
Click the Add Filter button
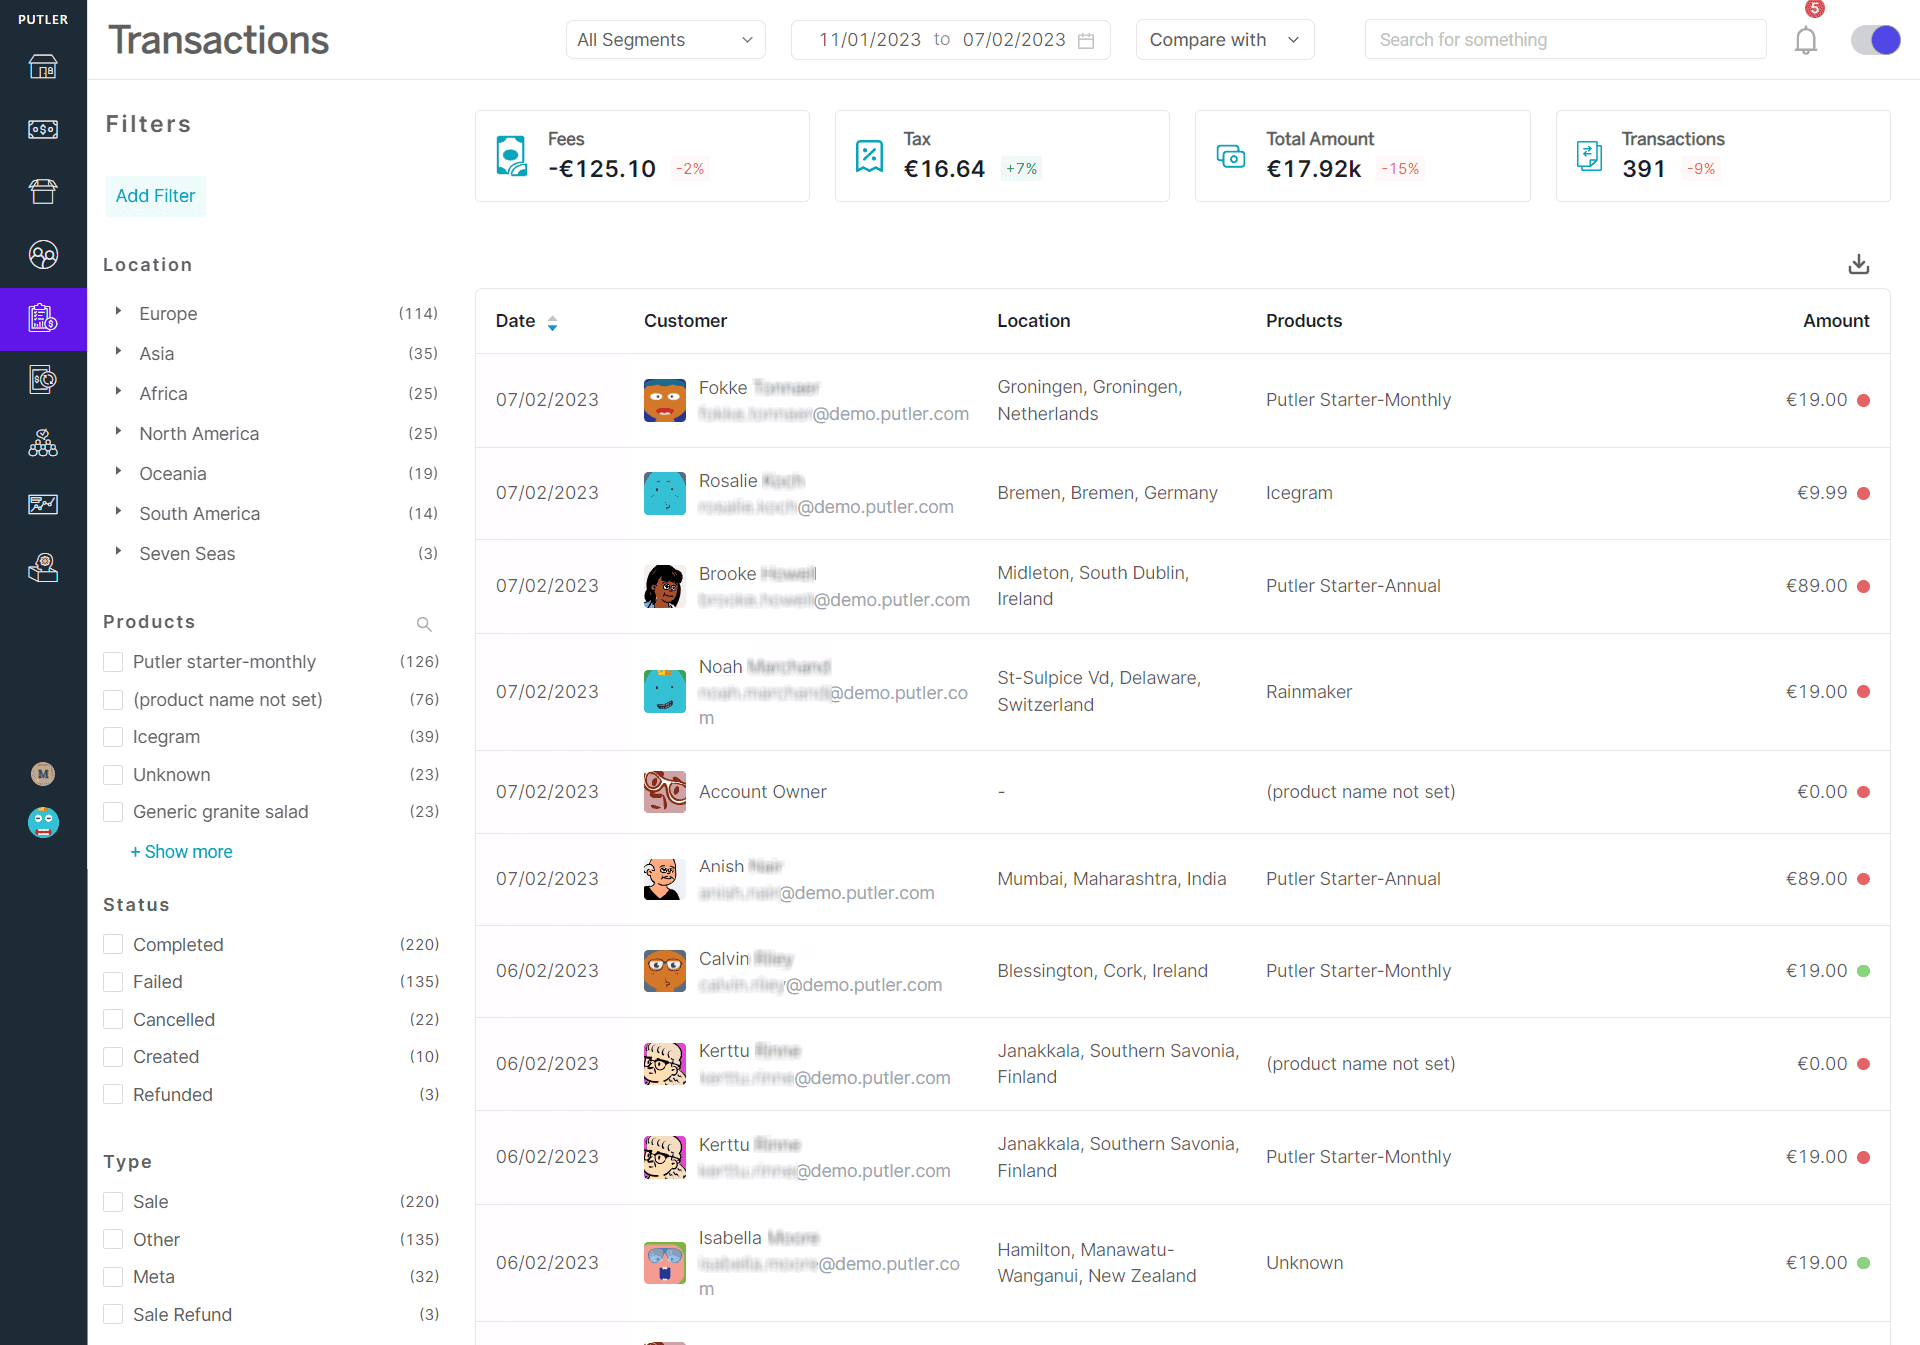156,196
